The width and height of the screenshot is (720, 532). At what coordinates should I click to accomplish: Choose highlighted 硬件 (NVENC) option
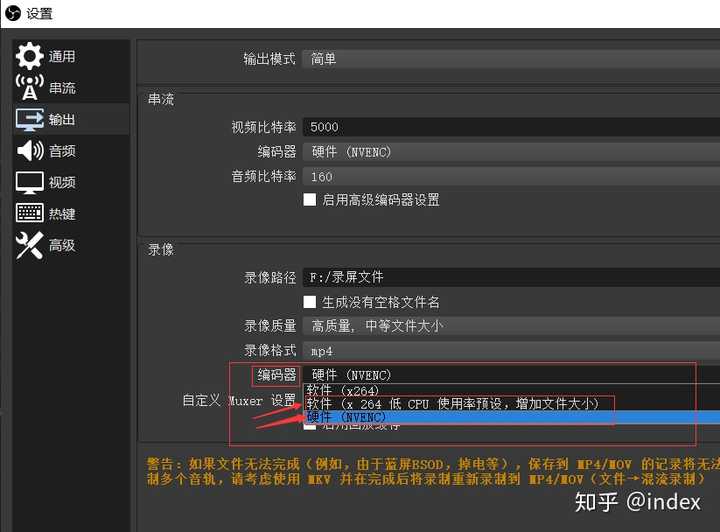coord(511,417)
